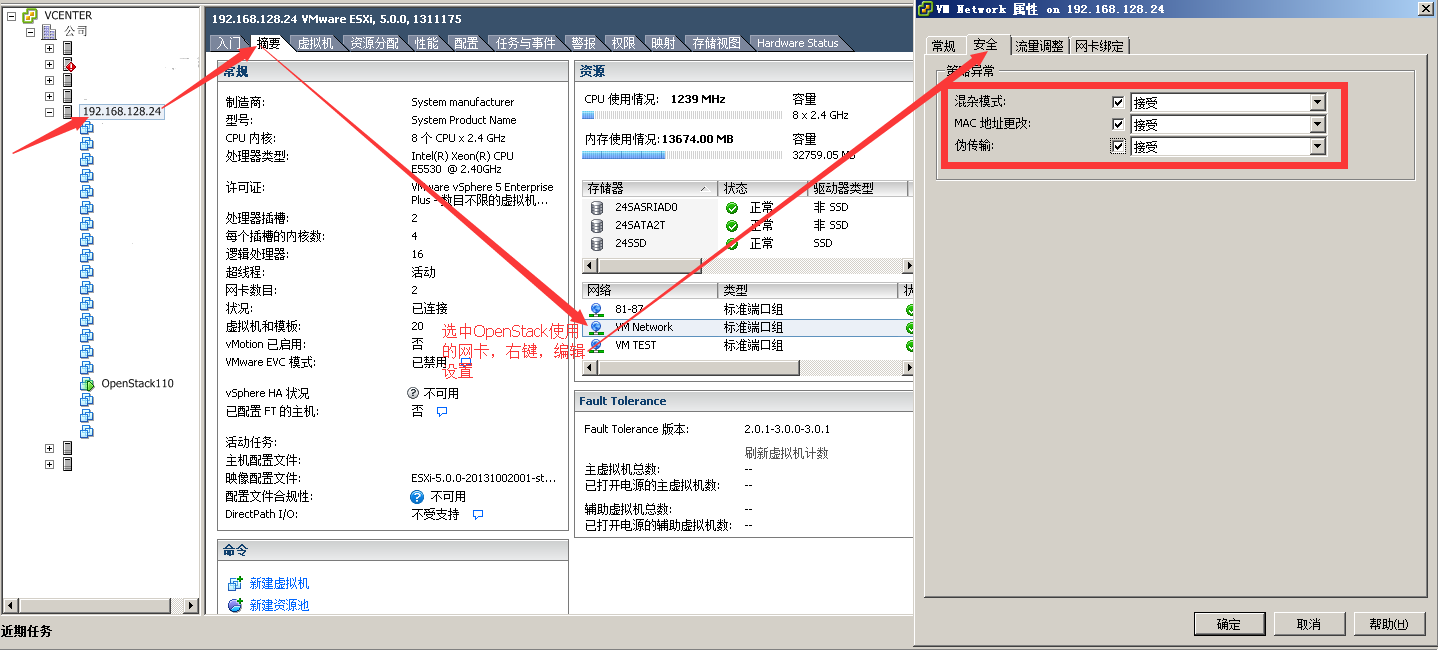
Task: Click network icon for VM TEST
Action: (x=597, y=346)
